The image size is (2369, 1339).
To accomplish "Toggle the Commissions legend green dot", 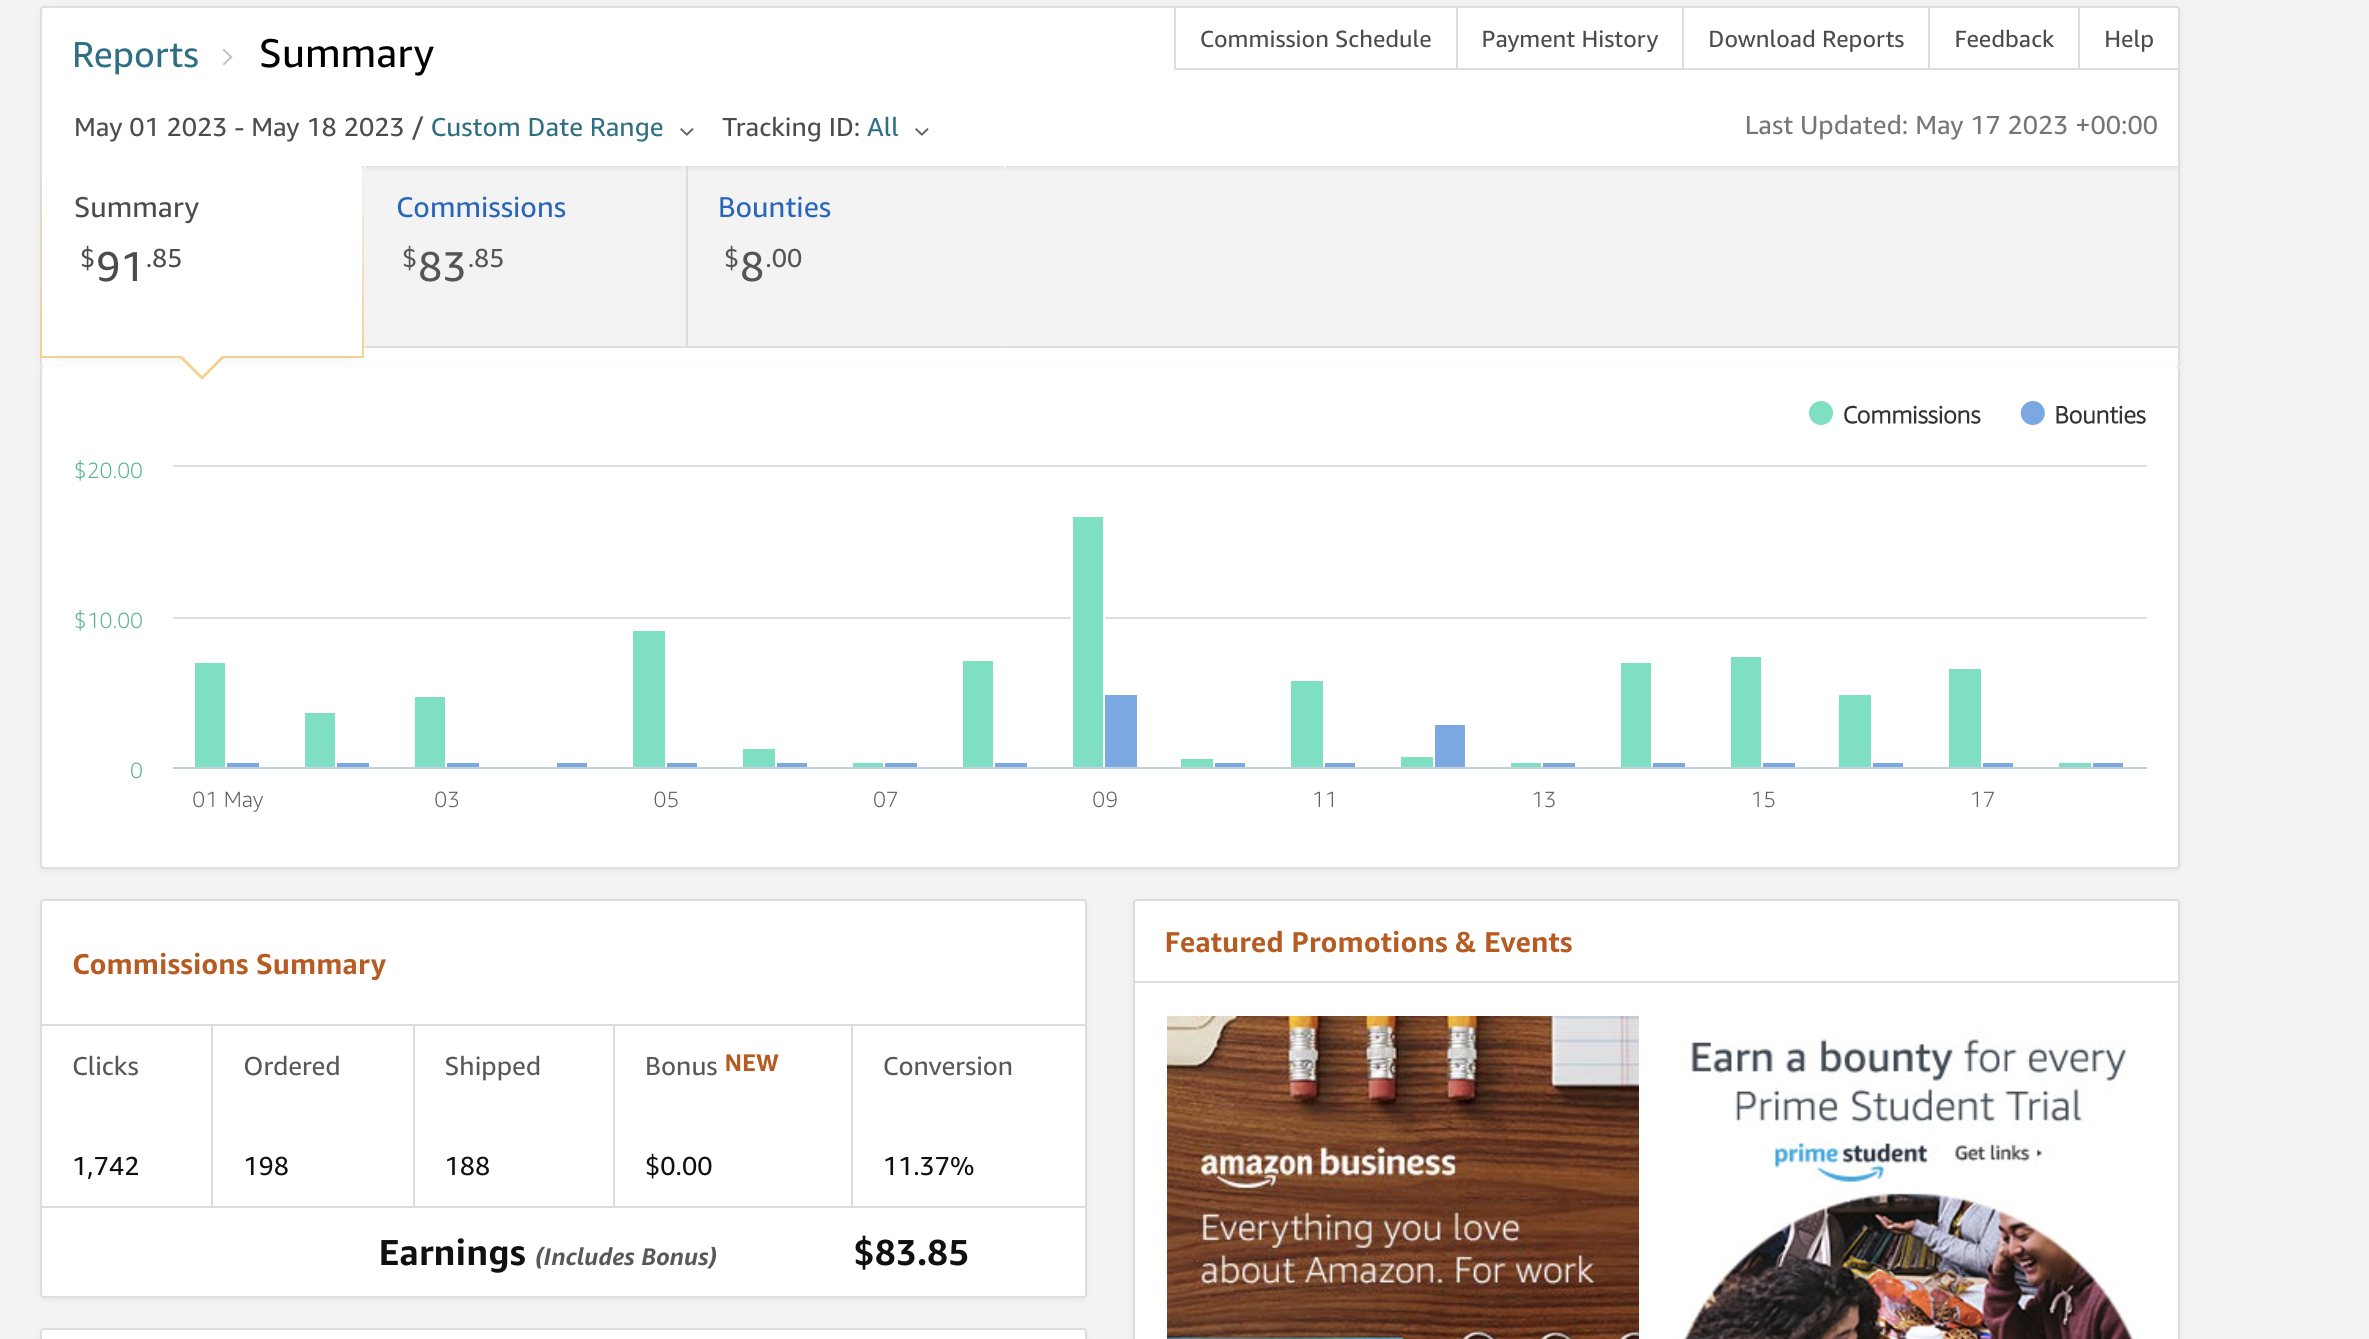I will pos(1820,414).
